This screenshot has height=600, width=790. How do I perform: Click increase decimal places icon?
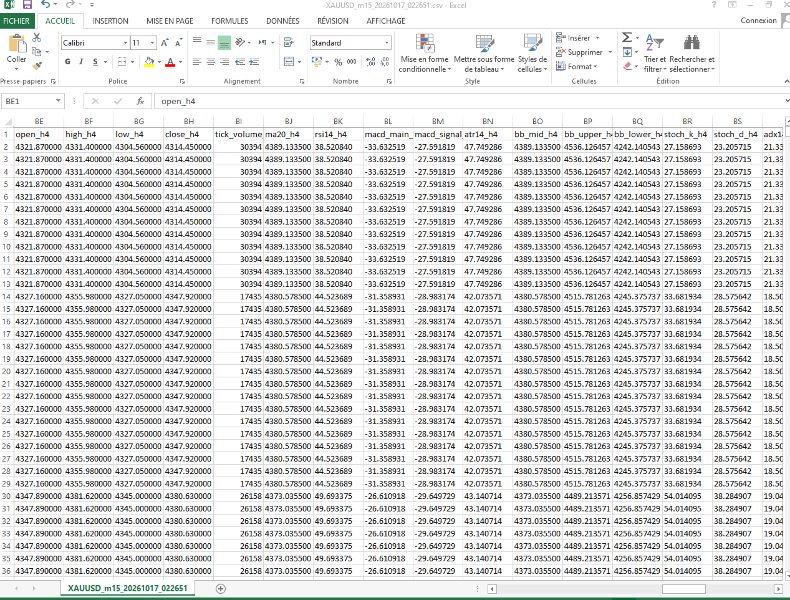(370, 62)
